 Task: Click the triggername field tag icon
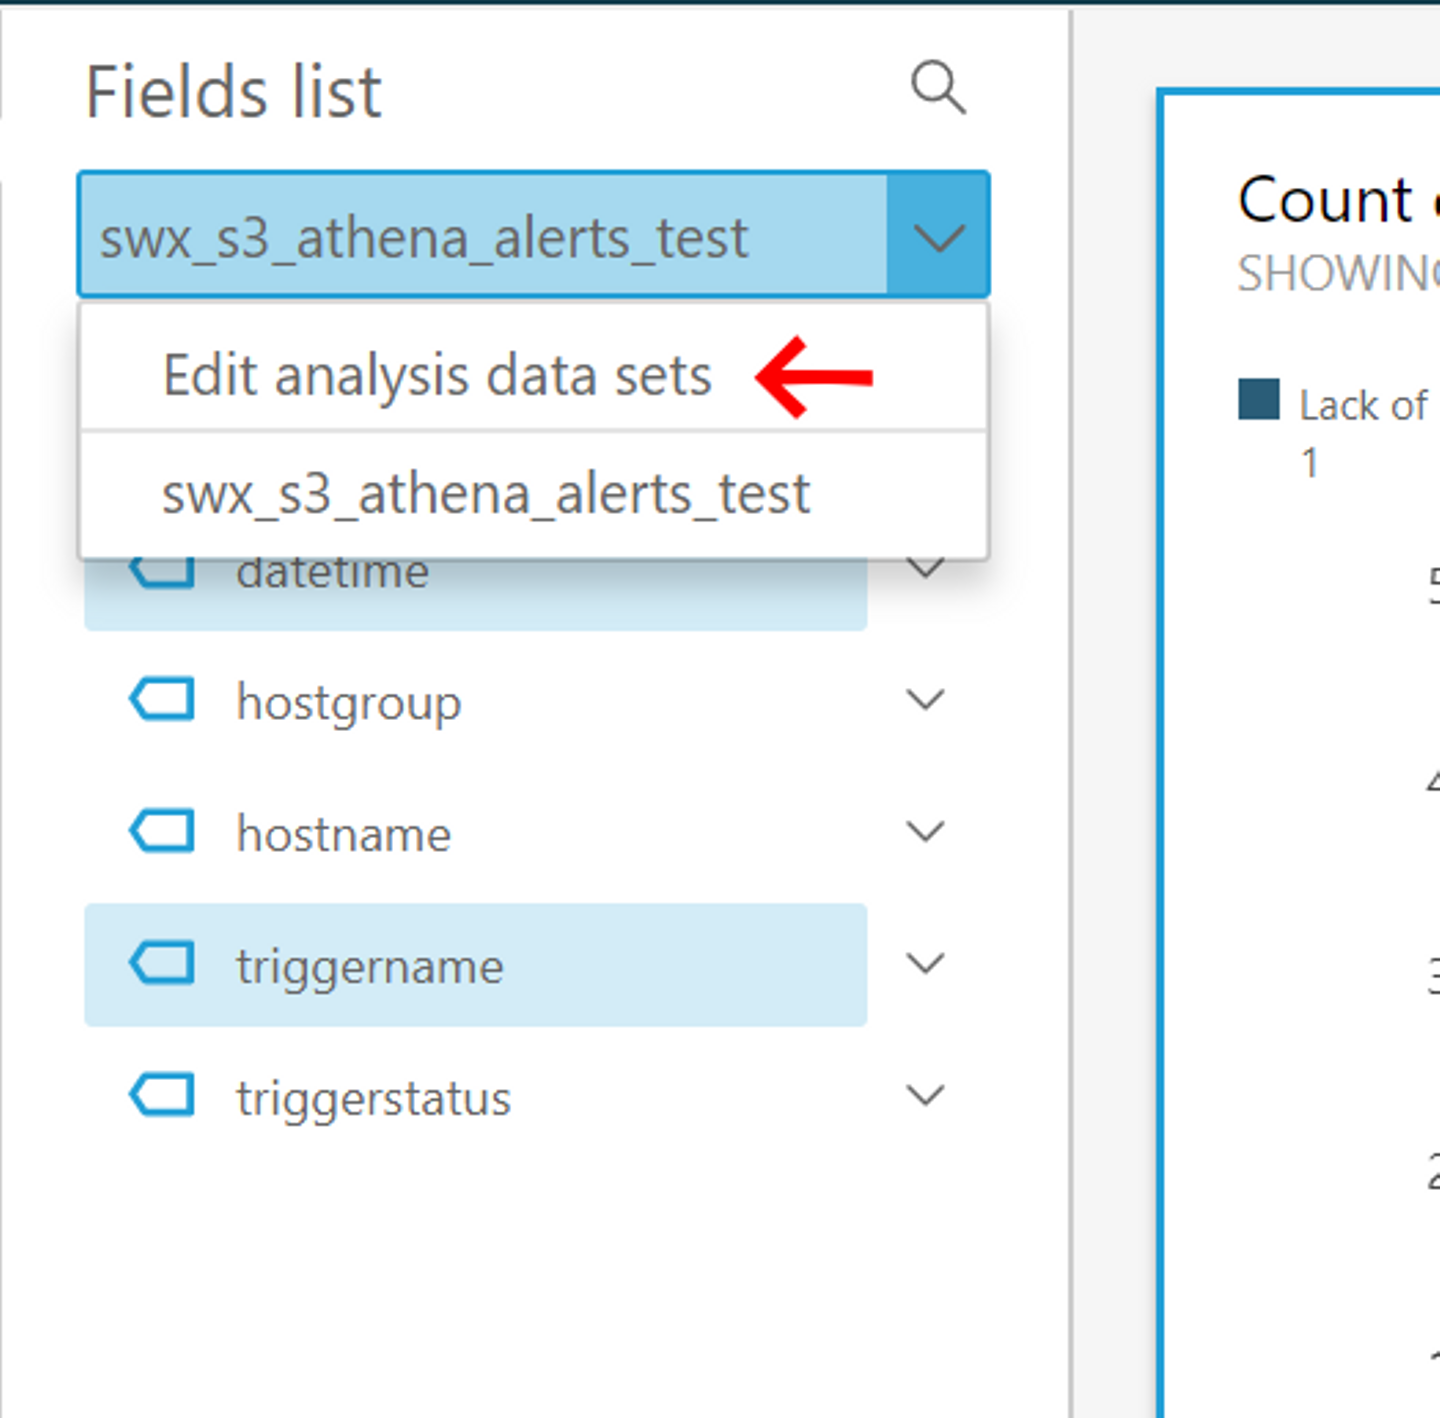pyautogui.click(x=162, y=964)
